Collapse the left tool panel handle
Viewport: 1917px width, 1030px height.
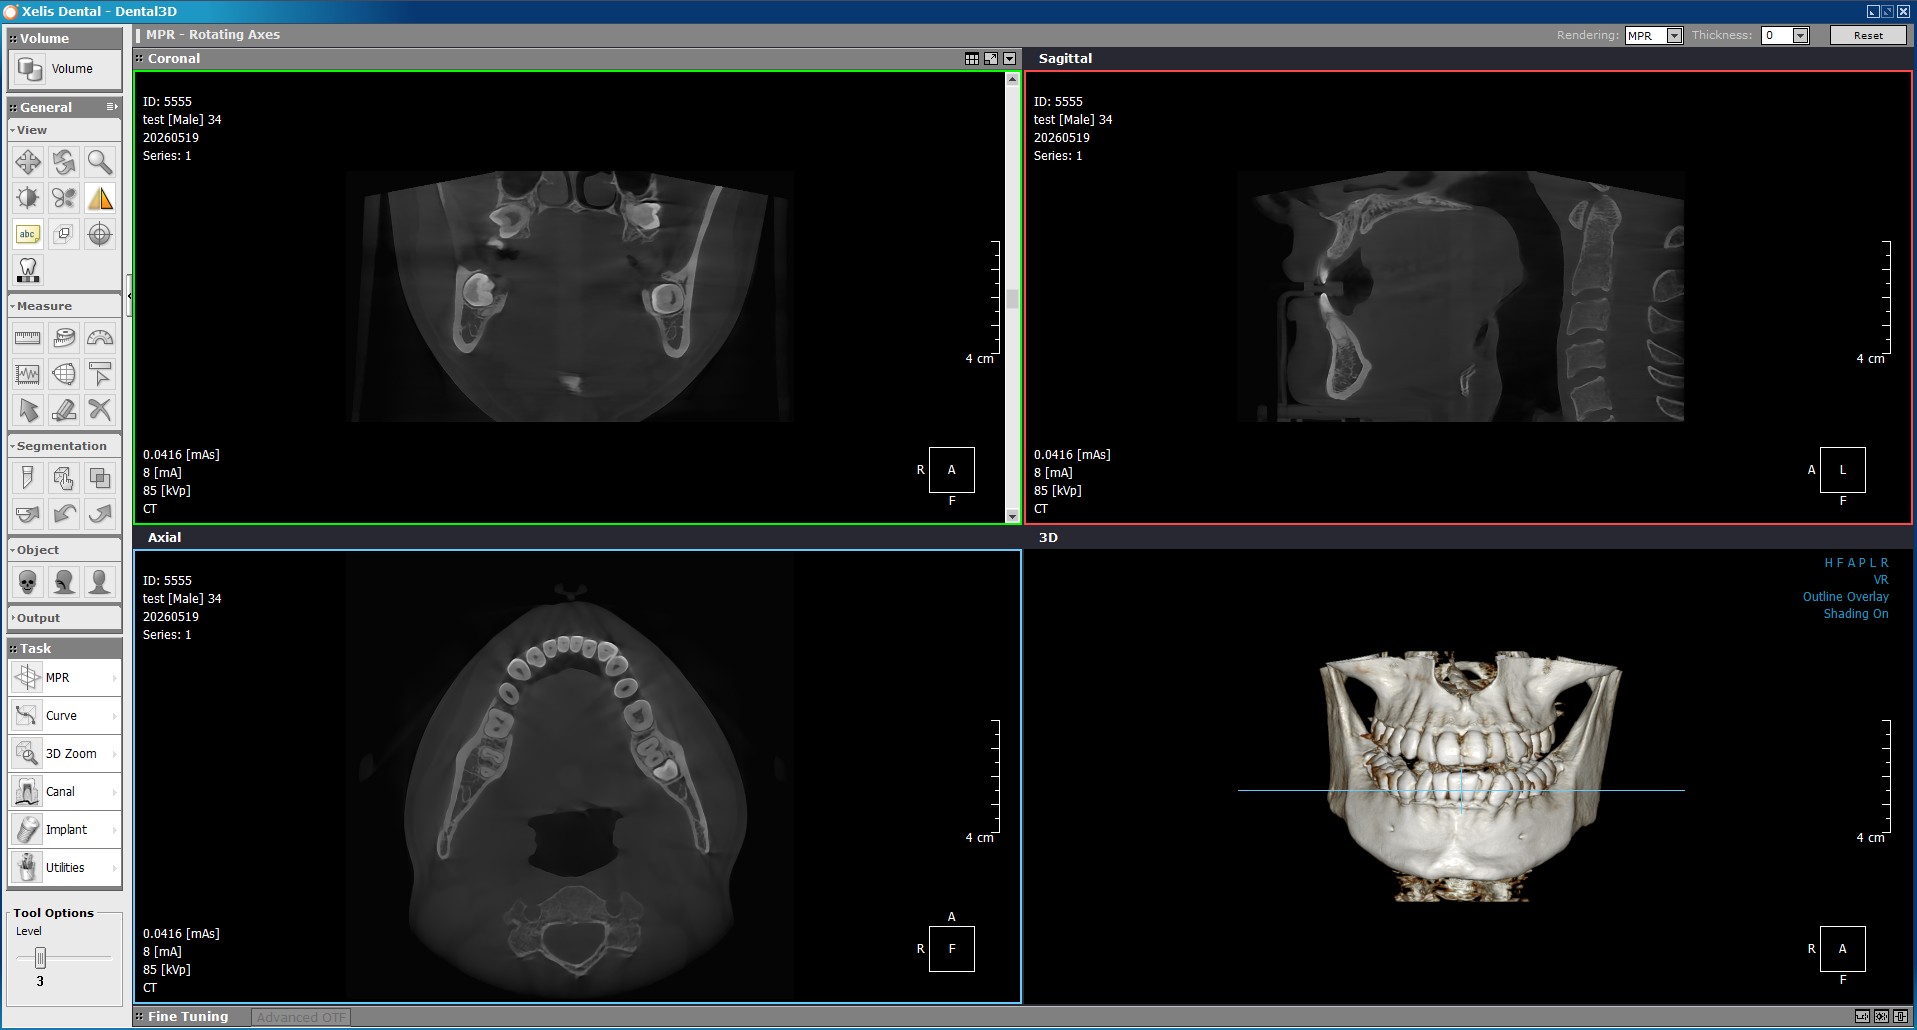[x=129, y=296]
